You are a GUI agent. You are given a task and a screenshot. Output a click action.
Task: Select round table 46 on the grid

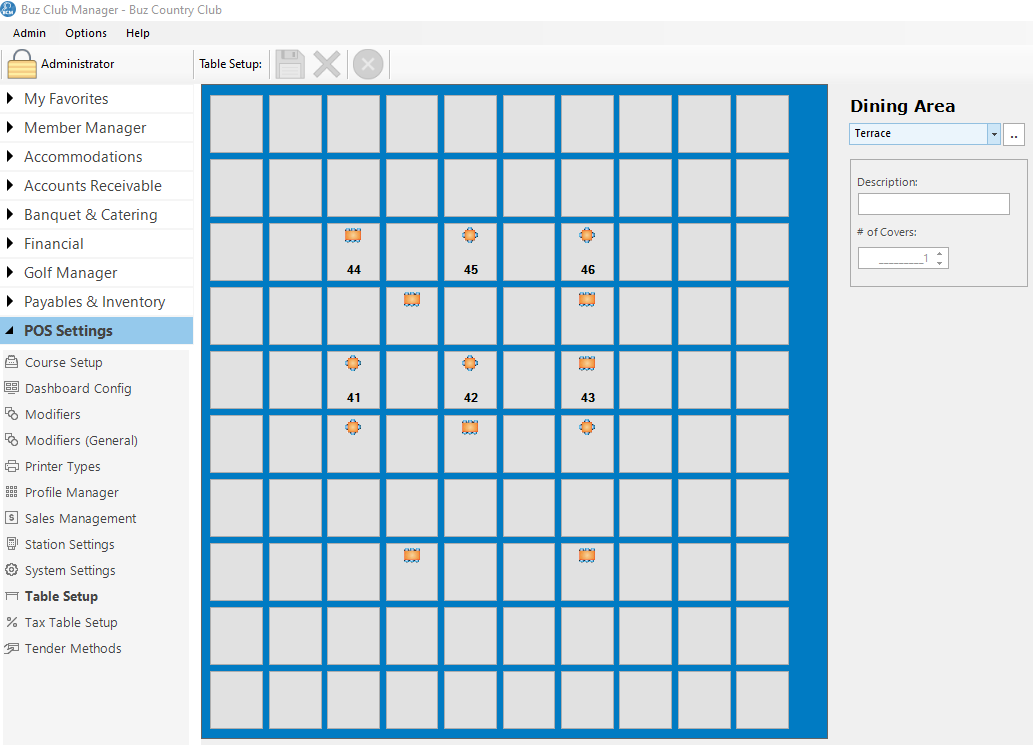coord(587,236)
